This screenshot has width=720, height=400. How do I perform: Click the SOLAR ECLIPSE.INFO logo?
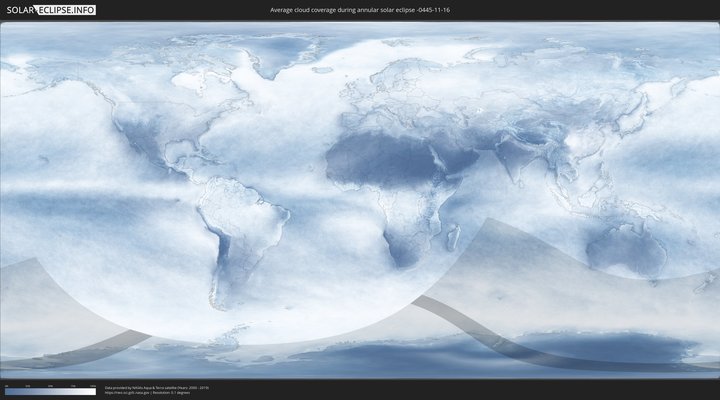(50, 9)
